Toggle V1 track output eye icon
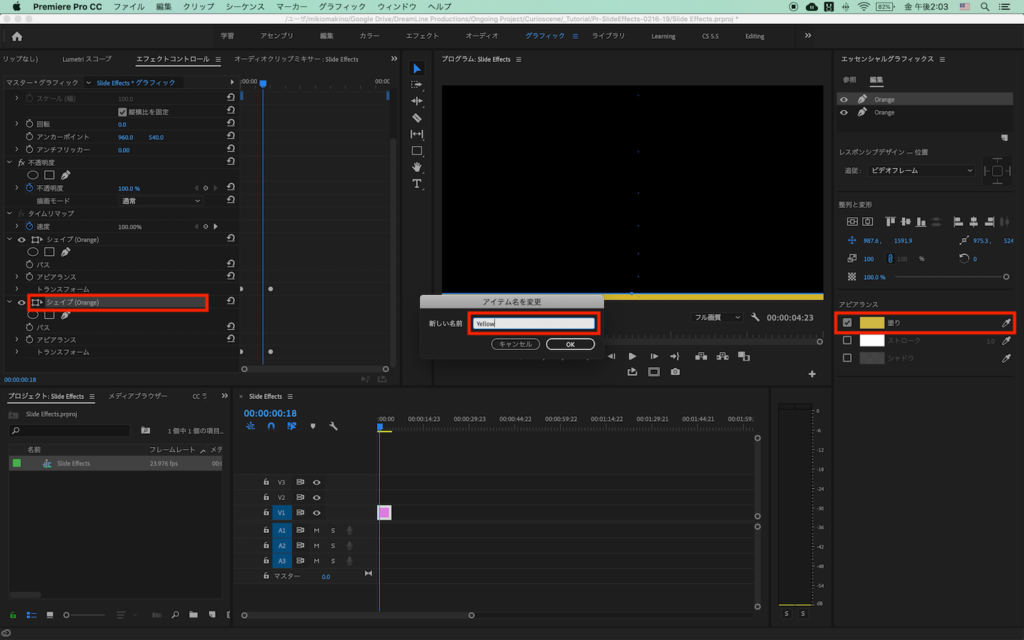This screenshot has width=1024, height=640. point(316,513)
